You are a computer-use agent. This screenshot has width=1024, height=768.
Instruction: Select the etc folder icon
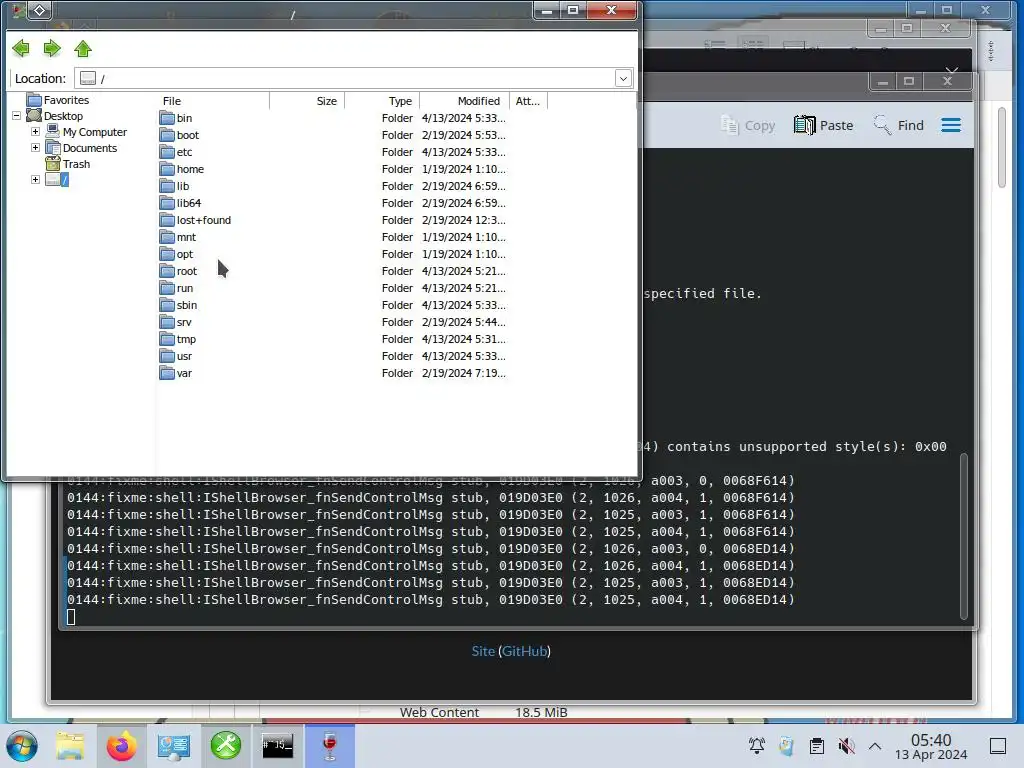(x=167, y=152)
